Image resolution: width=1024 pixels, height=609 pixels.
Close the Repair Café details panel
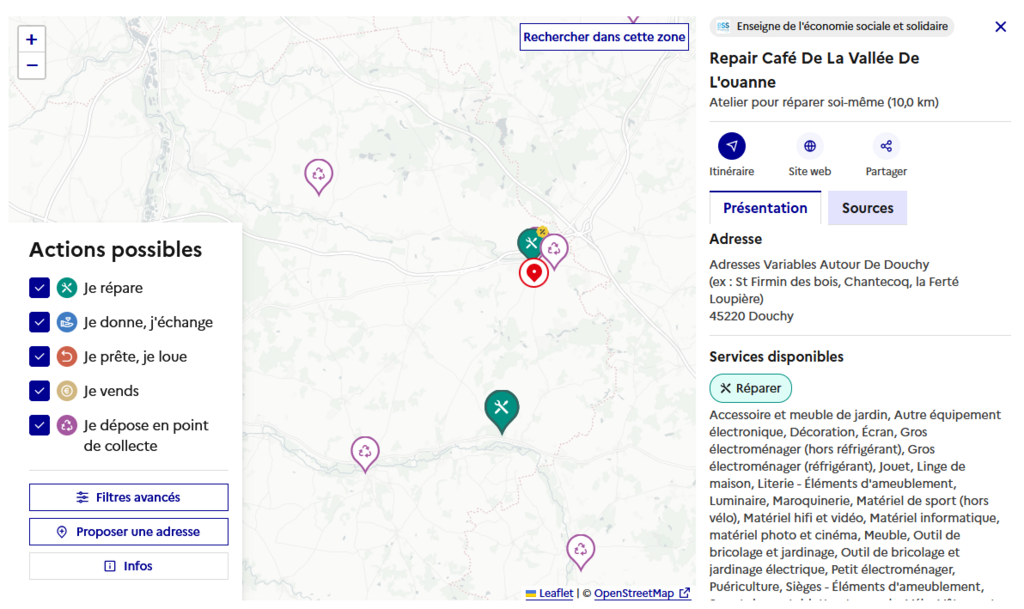(1000, 27)
